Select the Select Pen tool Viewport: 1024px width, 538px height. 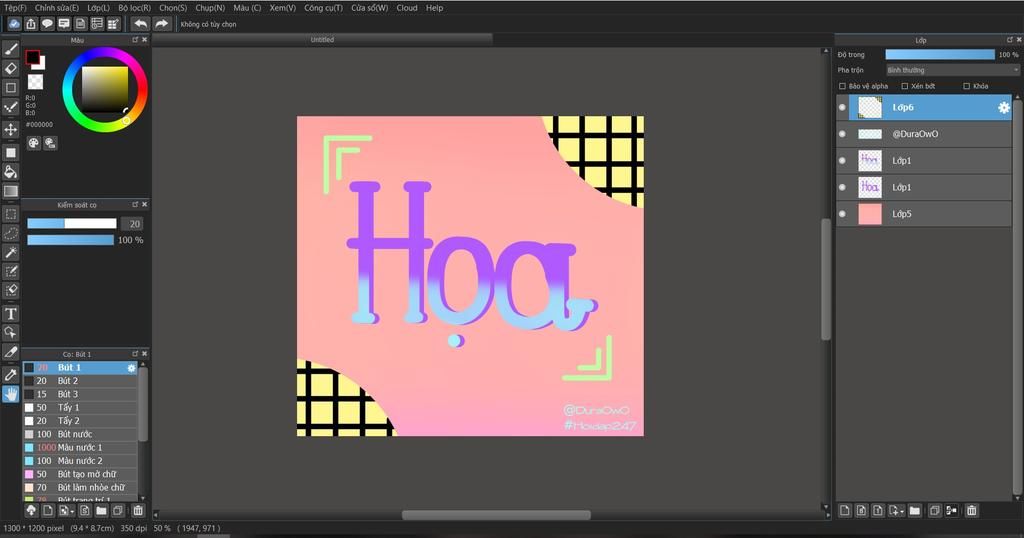coord(10,271)
